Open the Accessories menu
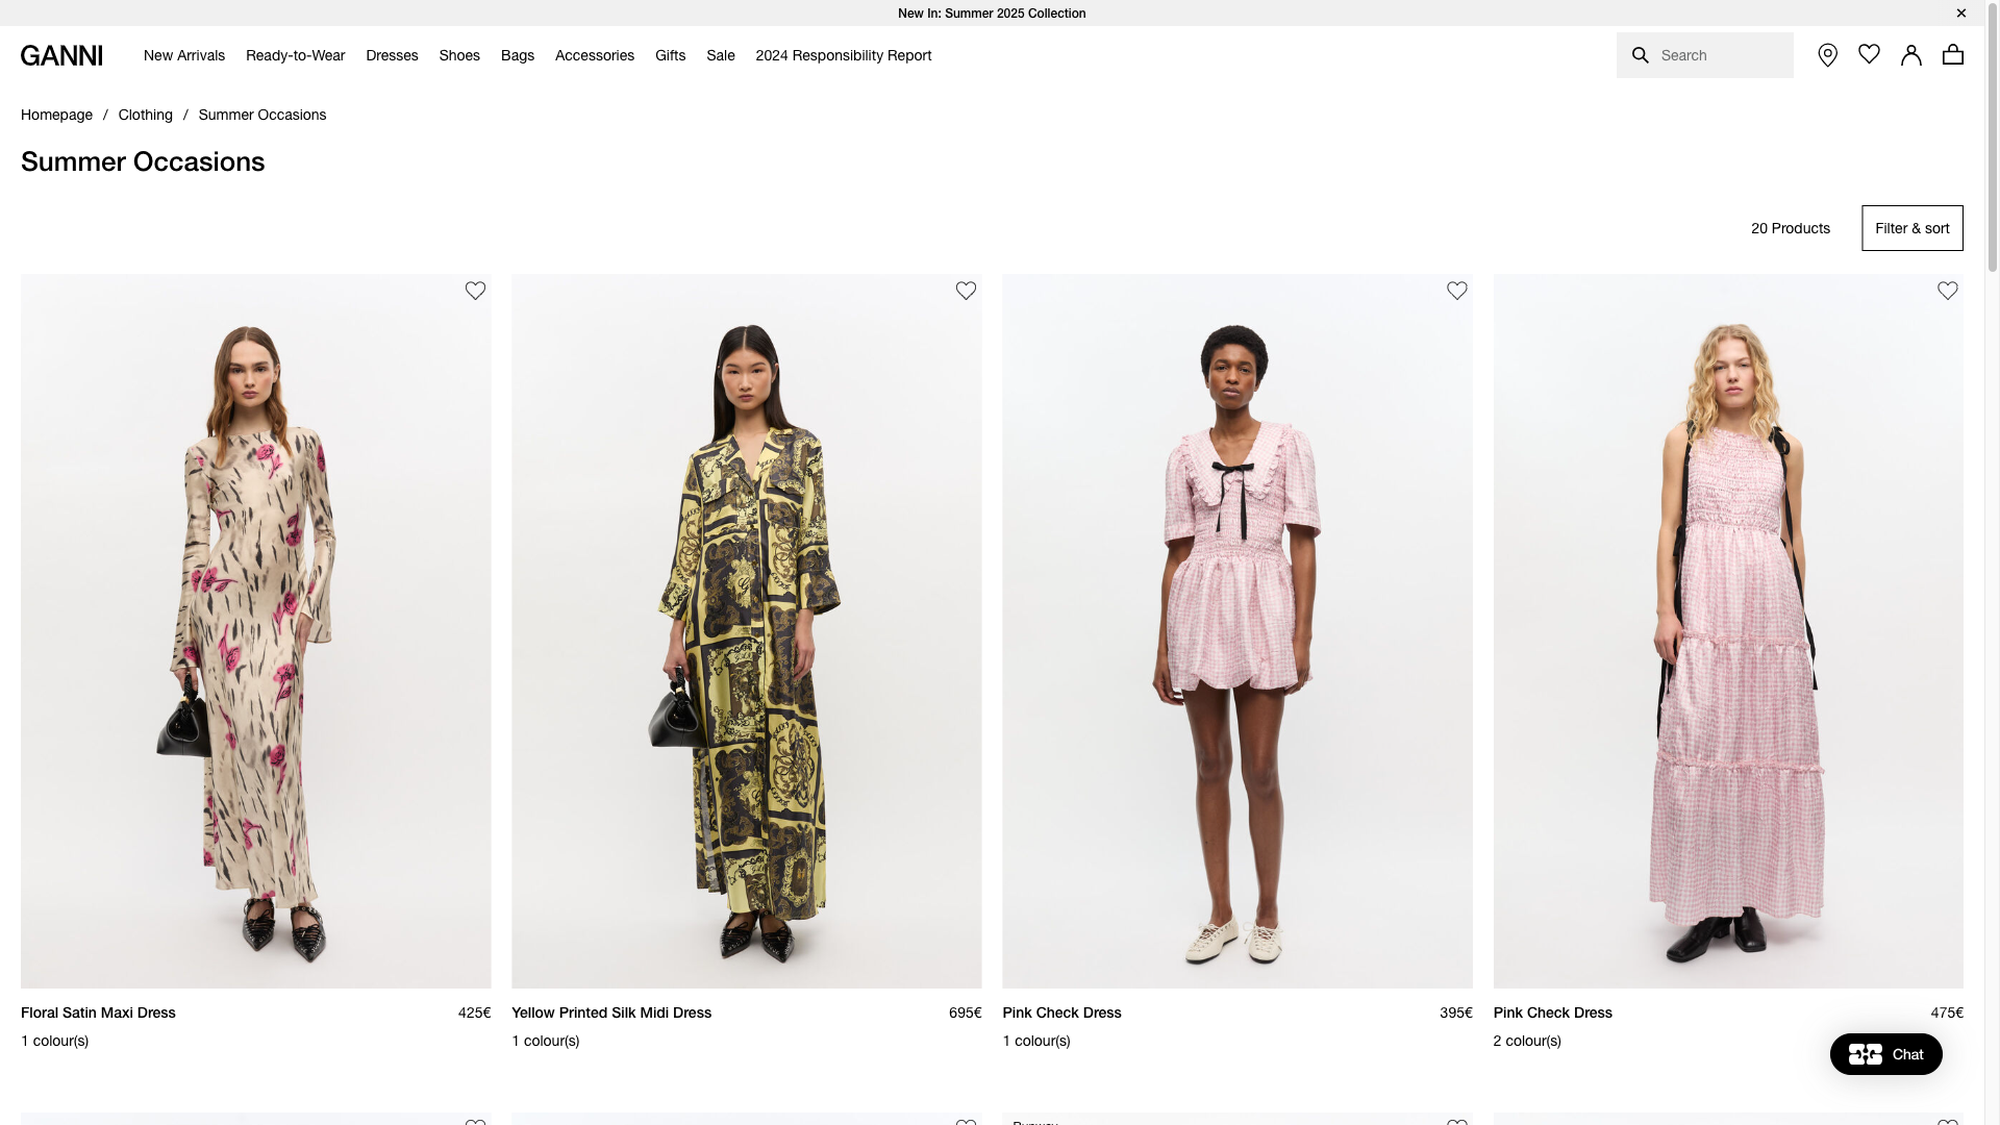 coord(594,55)
